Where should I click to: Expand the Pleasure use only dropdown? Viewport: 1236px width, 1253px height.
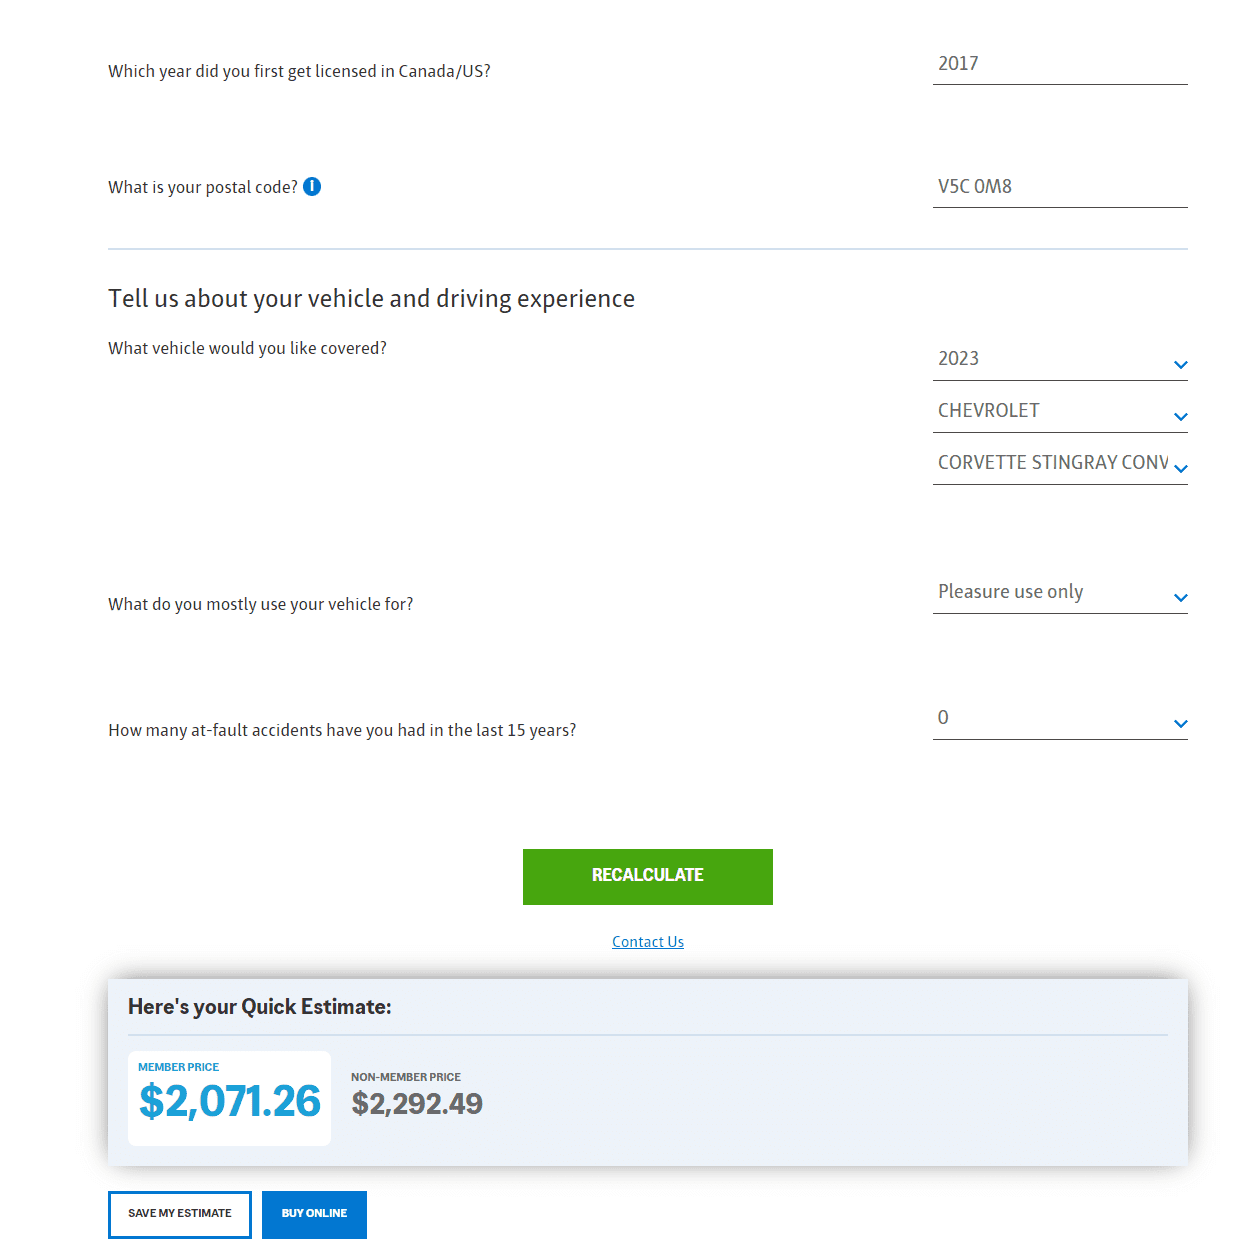click(x=1050, y=592)
